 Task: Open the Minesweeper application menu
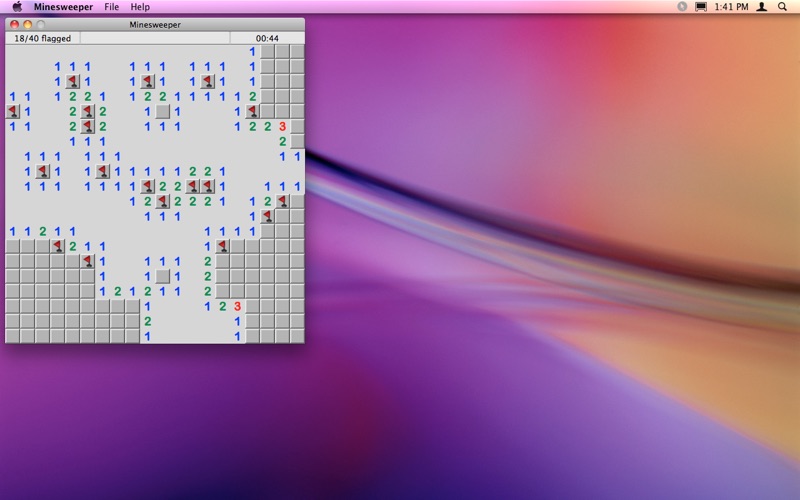(63, 7)
